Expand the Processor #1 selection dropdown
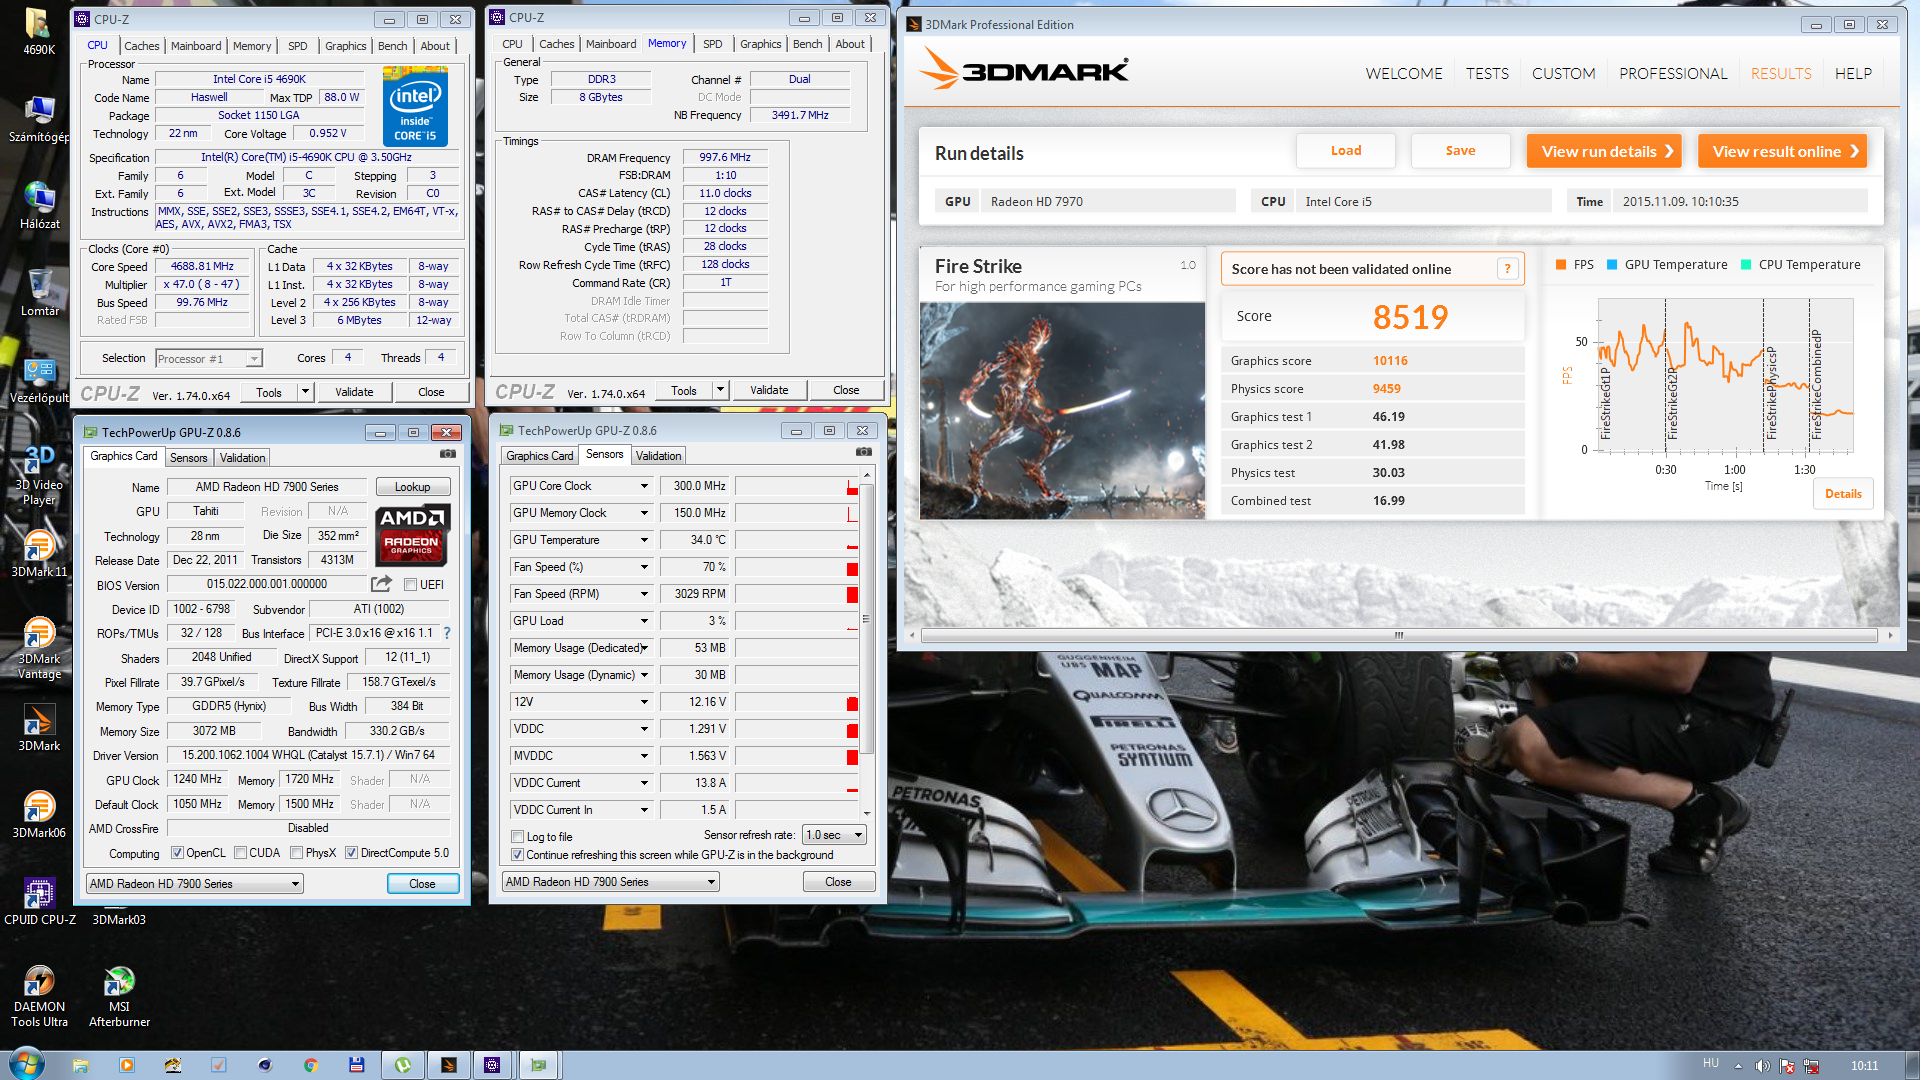The image size is (1926, 1080). pos(254,359)
